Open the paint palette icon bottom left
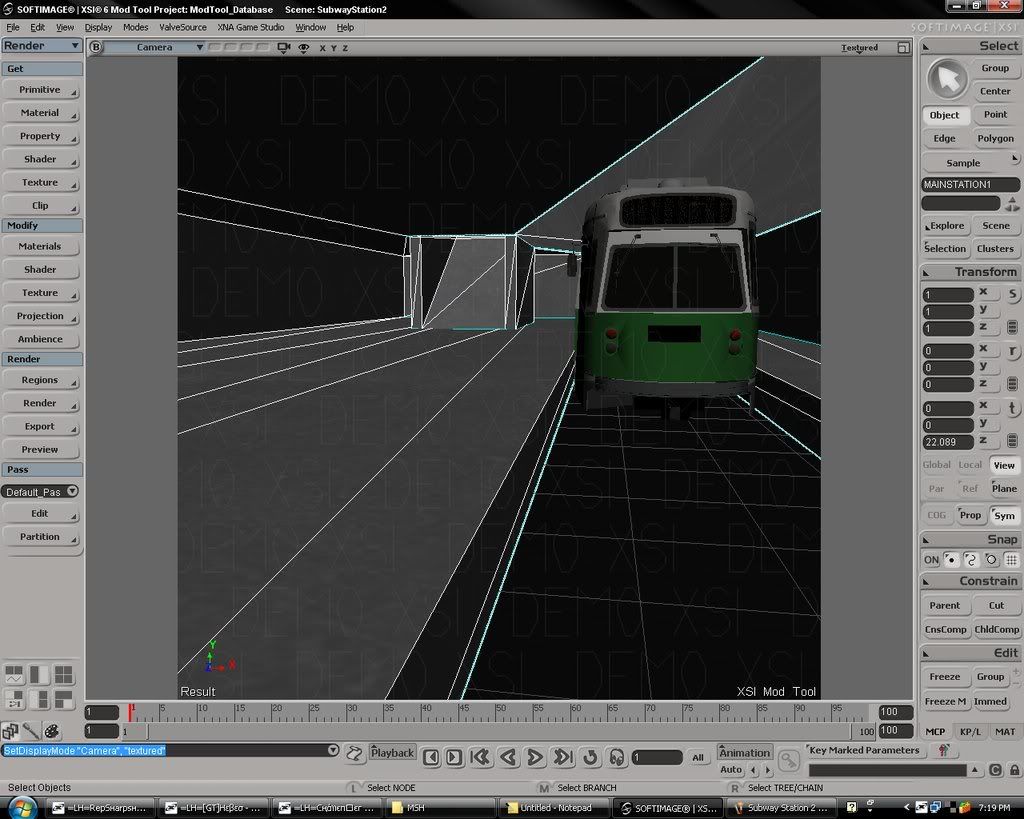 (52, 731)
